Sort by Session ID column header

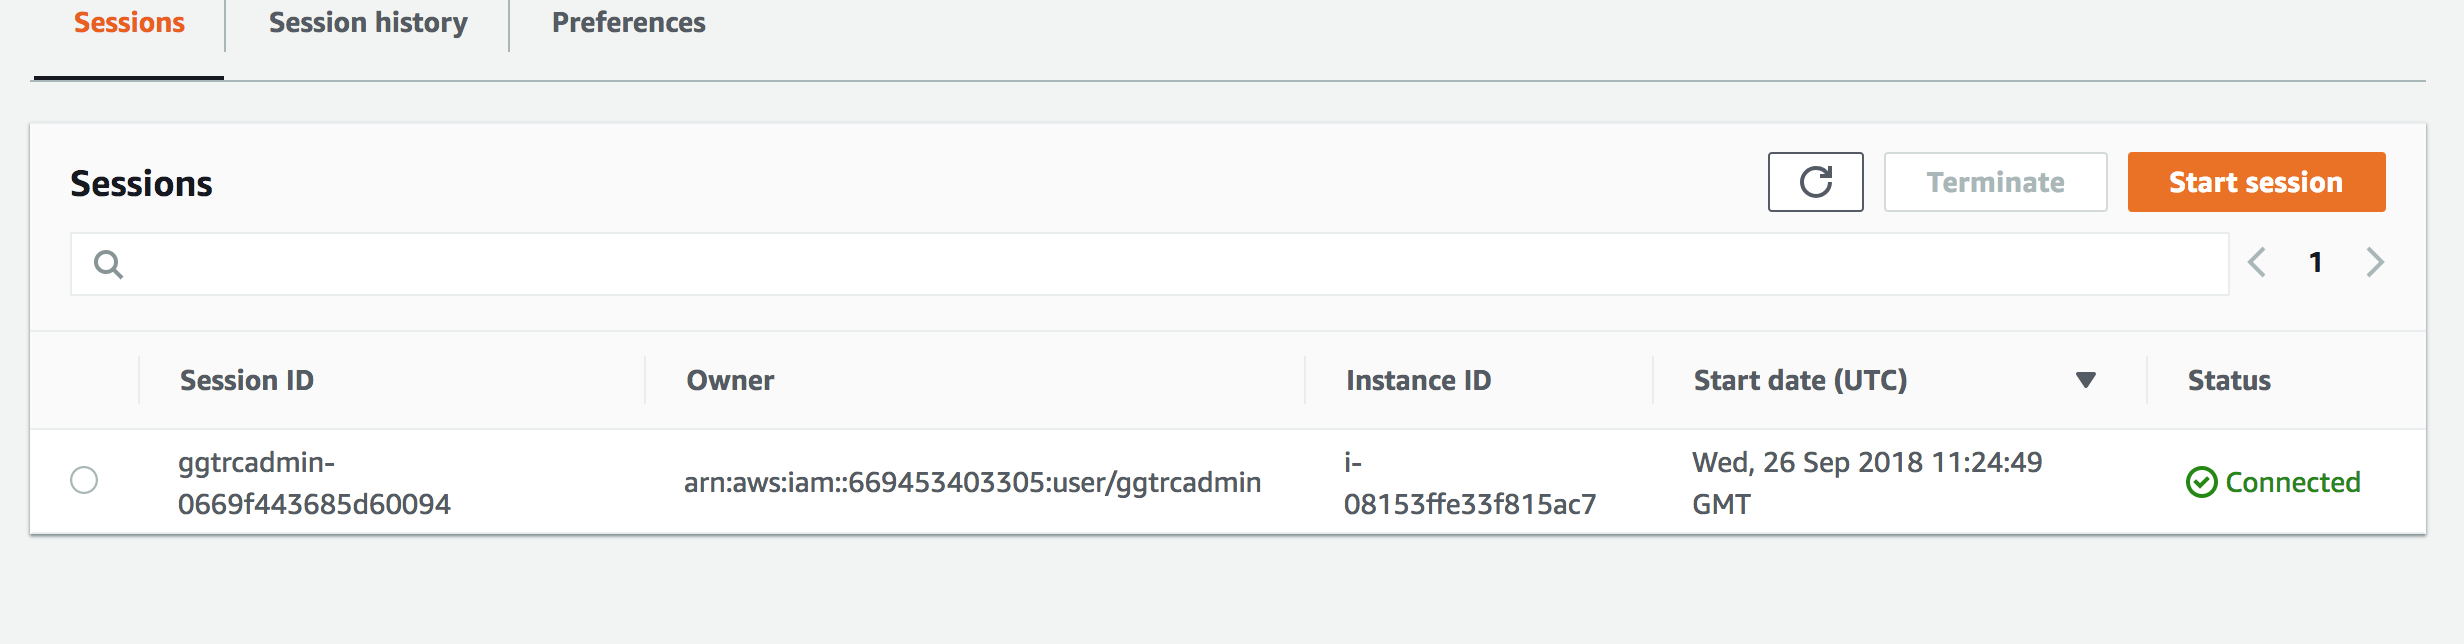pyautogui.click(x=246, y=380)
